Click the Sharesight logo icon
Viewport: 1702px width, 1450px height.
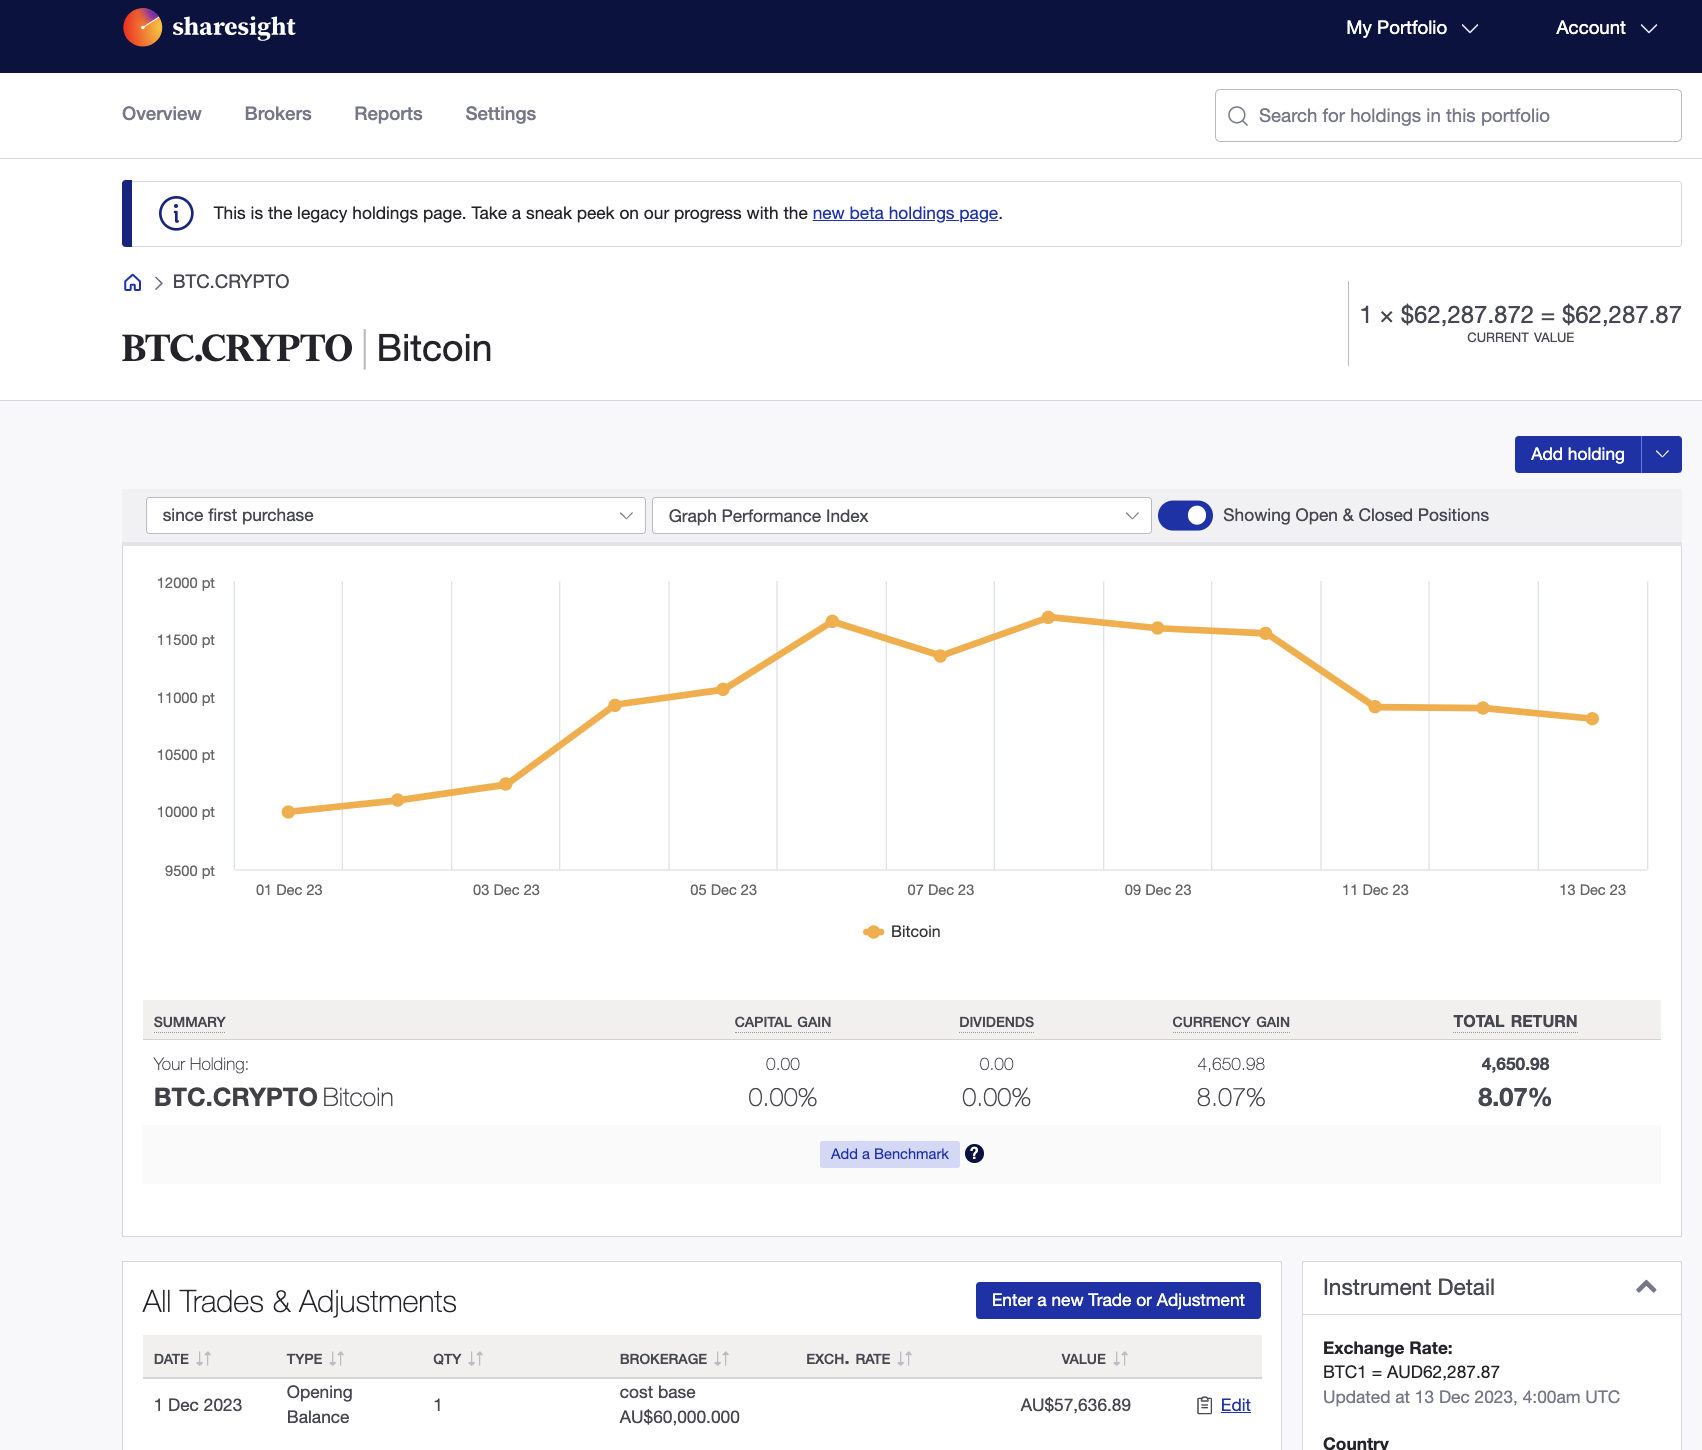pos(143,27)
